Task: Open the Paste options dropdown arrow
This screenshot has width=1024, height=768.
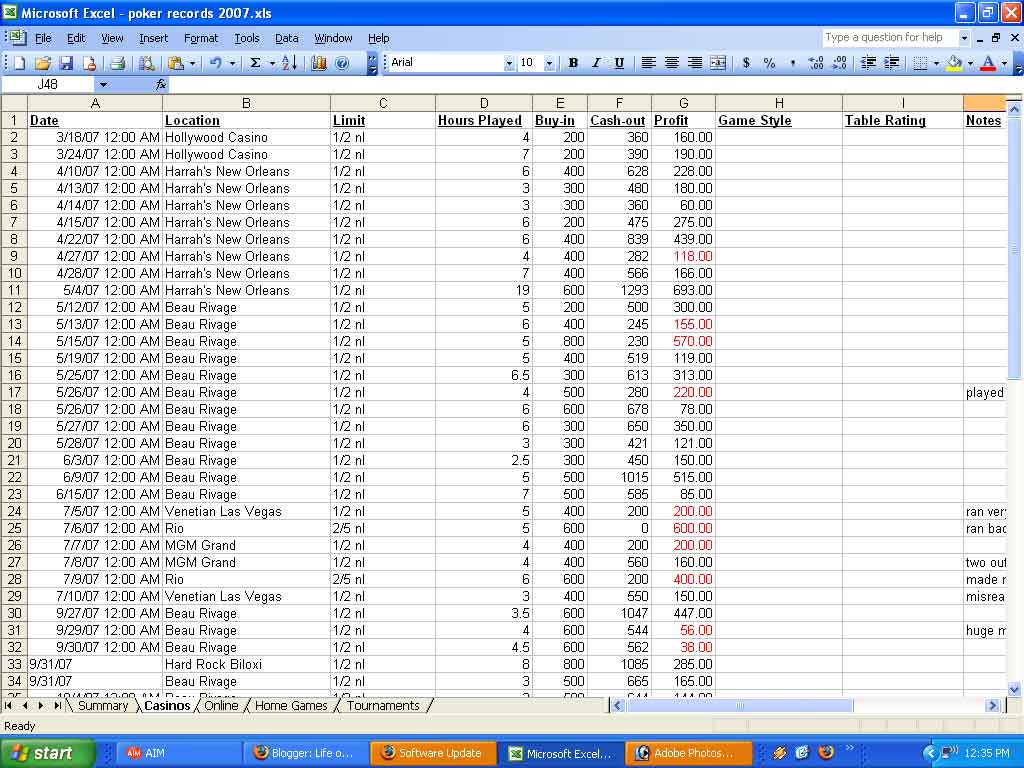Action: (193, 63)
